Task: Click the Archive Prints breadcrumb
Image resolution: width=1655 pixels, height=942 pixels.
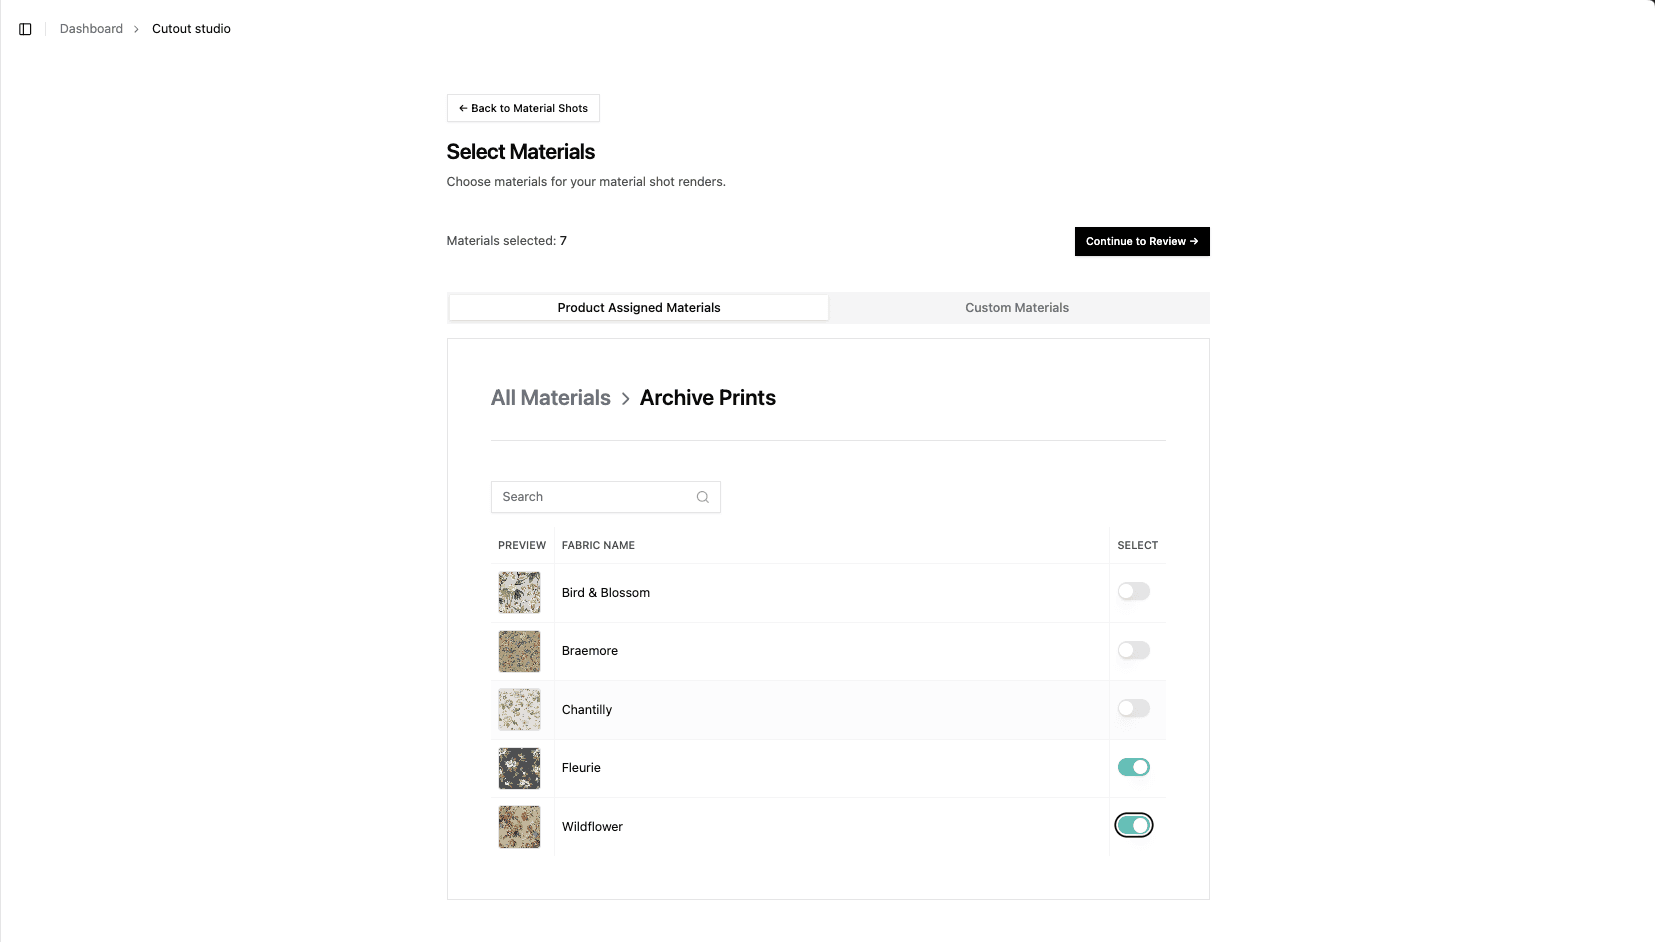Action: 707,397
